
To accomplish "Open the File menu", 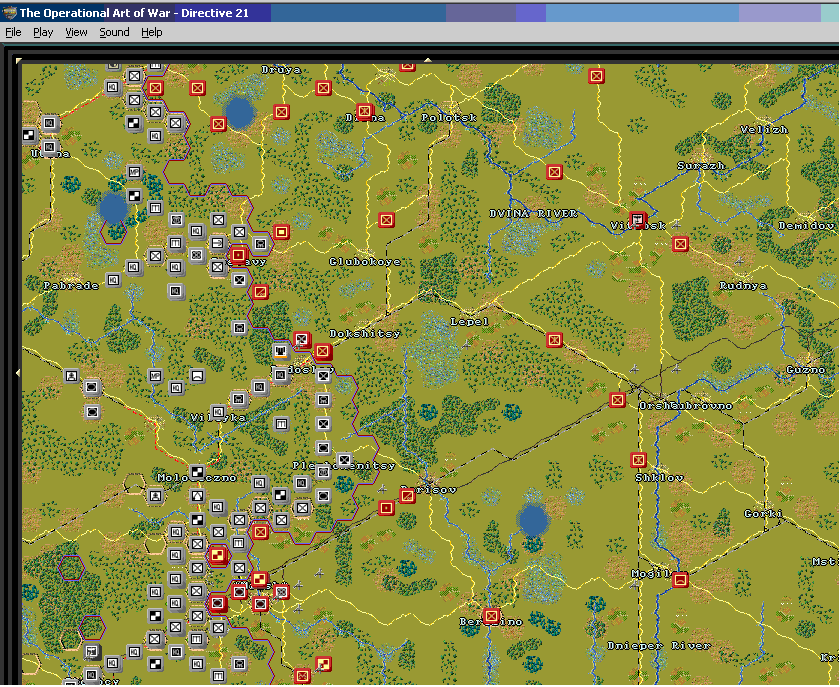I will point(13,32).
